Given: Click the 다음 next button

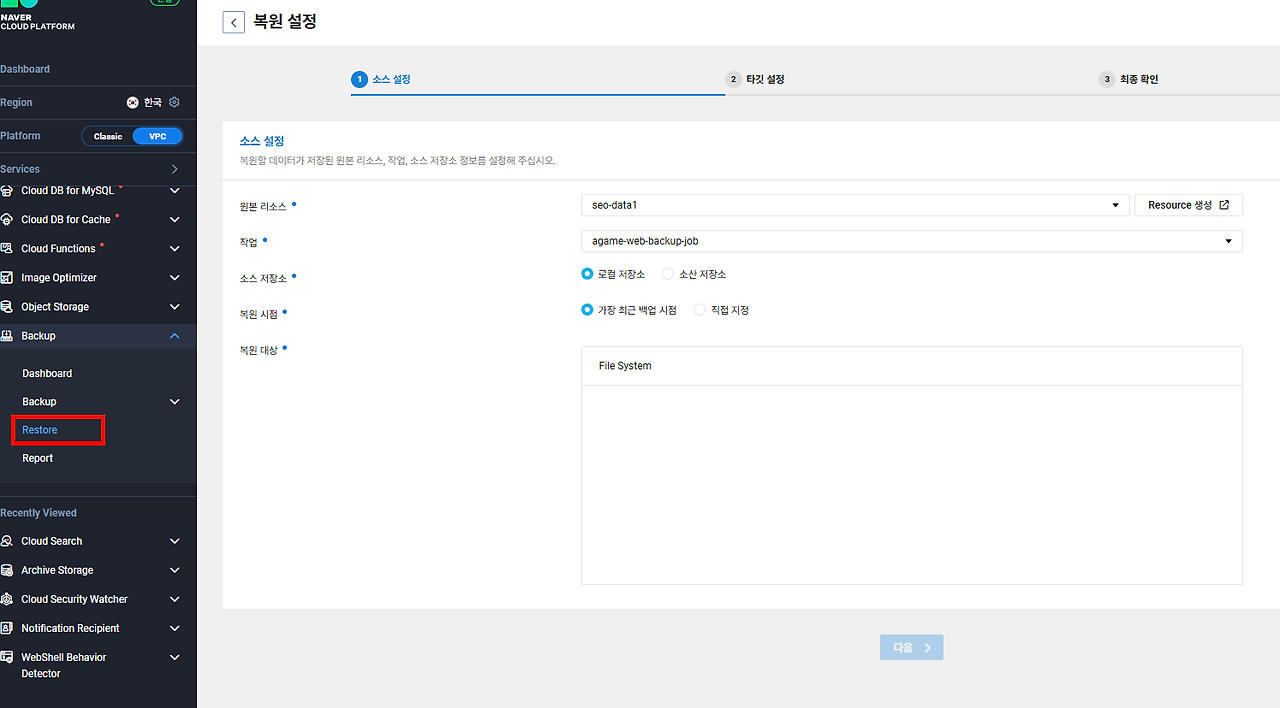Looking at the screenshot, I should 911,647.
